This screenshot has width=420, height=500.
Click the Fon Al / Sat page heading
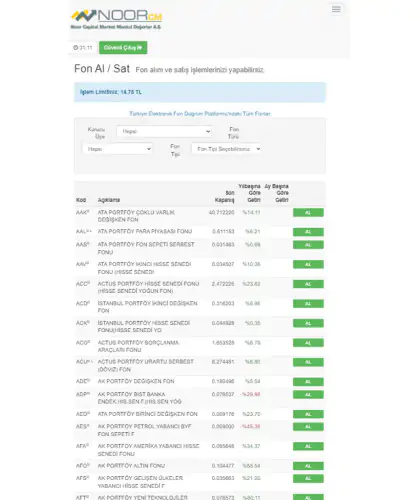coord(102,69)
